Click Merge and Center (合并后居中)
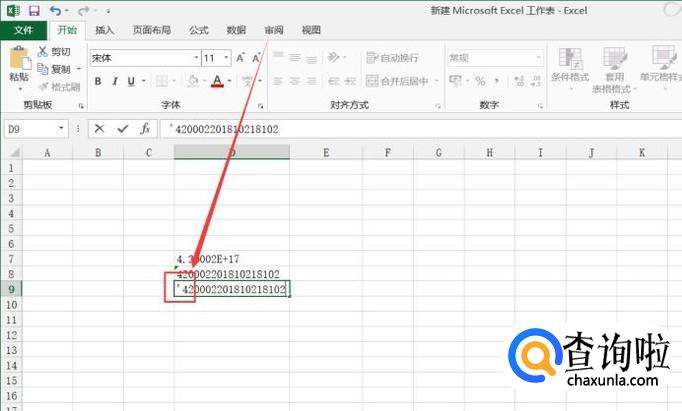Viewport: 682px width, 411px height. pos(397,81)
